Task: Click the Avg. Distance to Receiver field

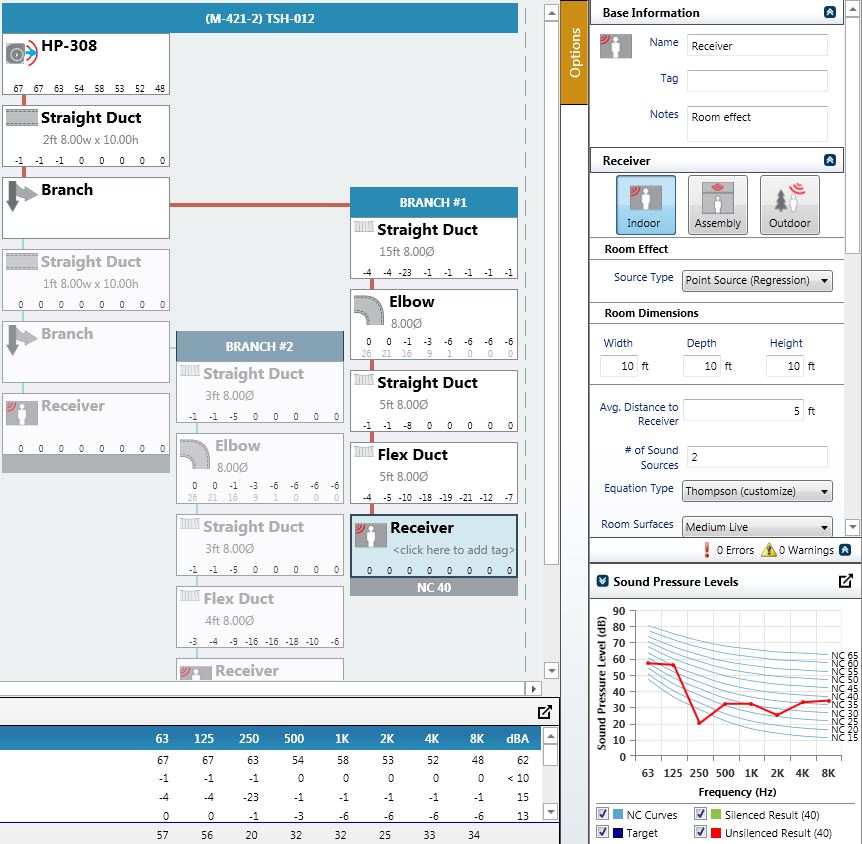Action: 743,411
